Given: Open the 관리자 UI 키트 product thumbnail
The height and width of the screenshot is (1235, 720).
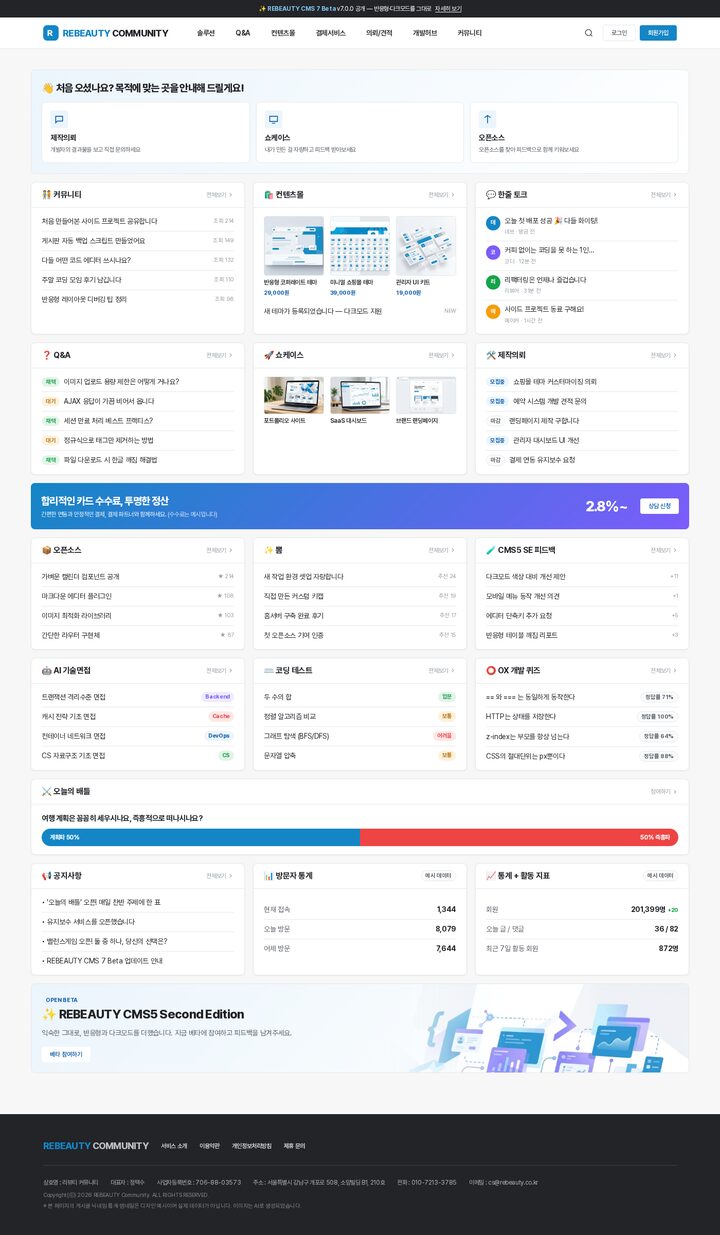Looking at the screenshot, I should [426, 246].
